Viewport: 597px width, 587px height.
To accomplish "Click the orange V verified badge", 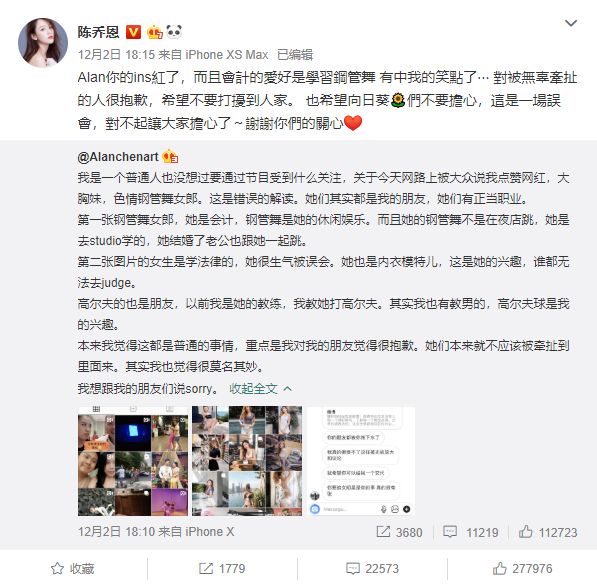I will pos(133,32).
